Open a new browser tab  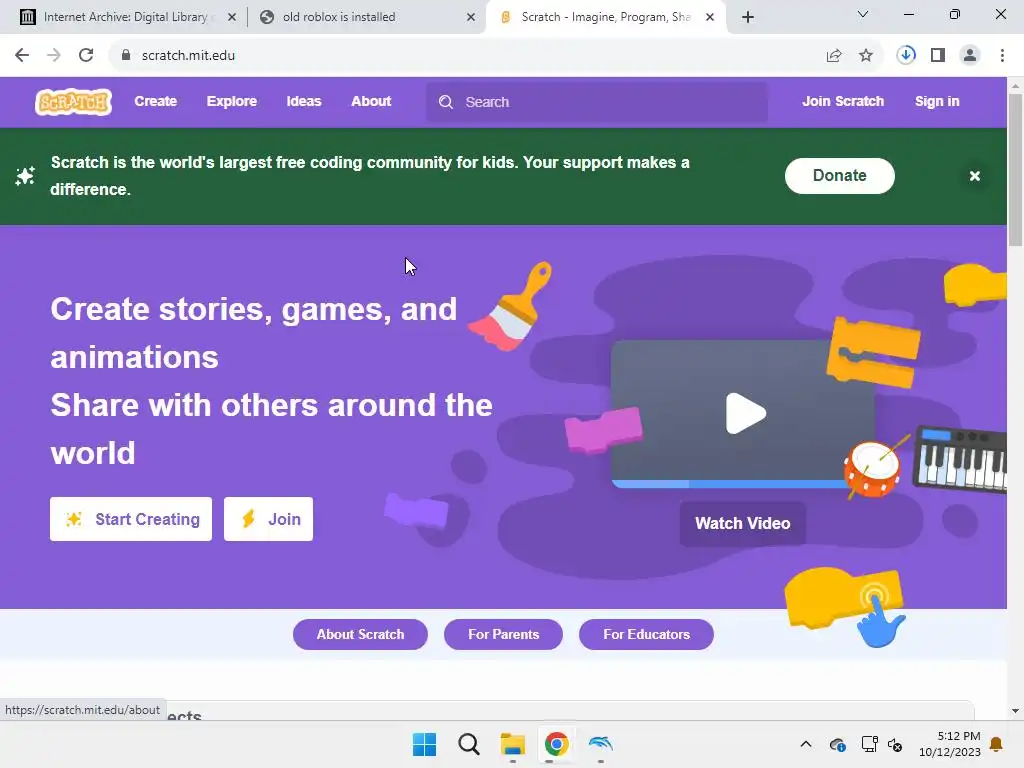point(748,18)
